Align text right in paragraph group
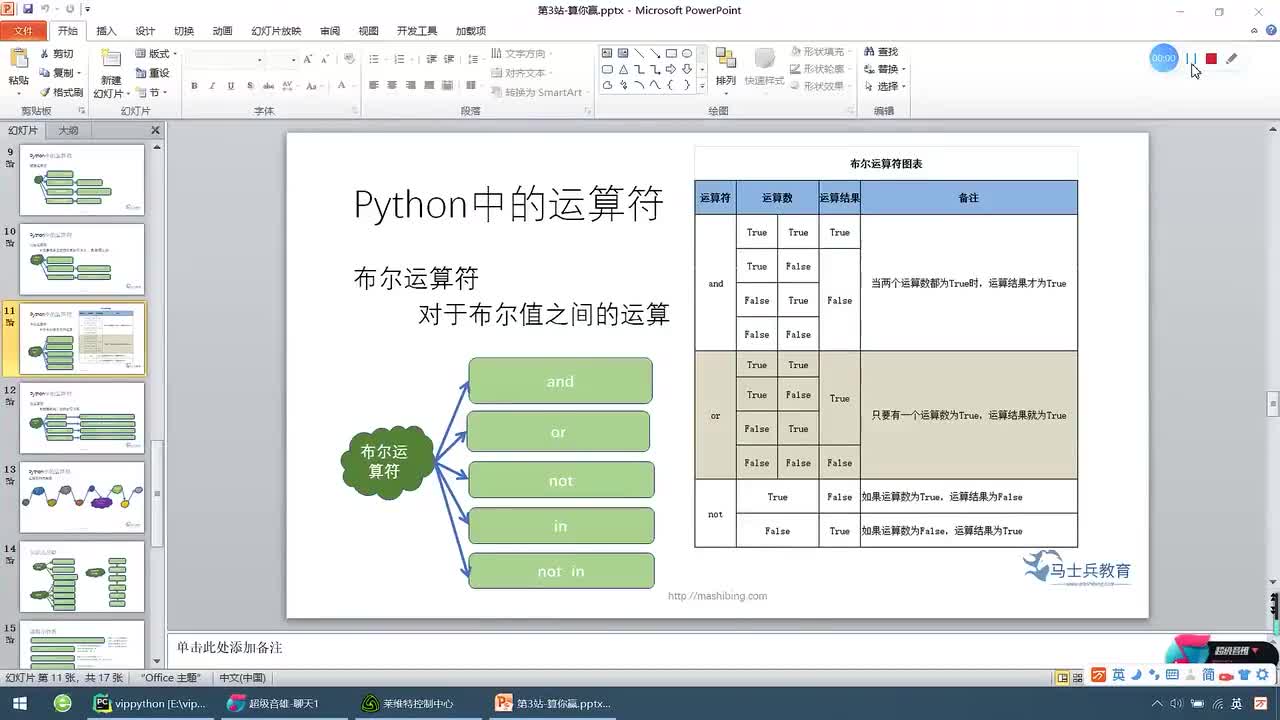The image size is (1280, 720). click(x=409, y=86)
